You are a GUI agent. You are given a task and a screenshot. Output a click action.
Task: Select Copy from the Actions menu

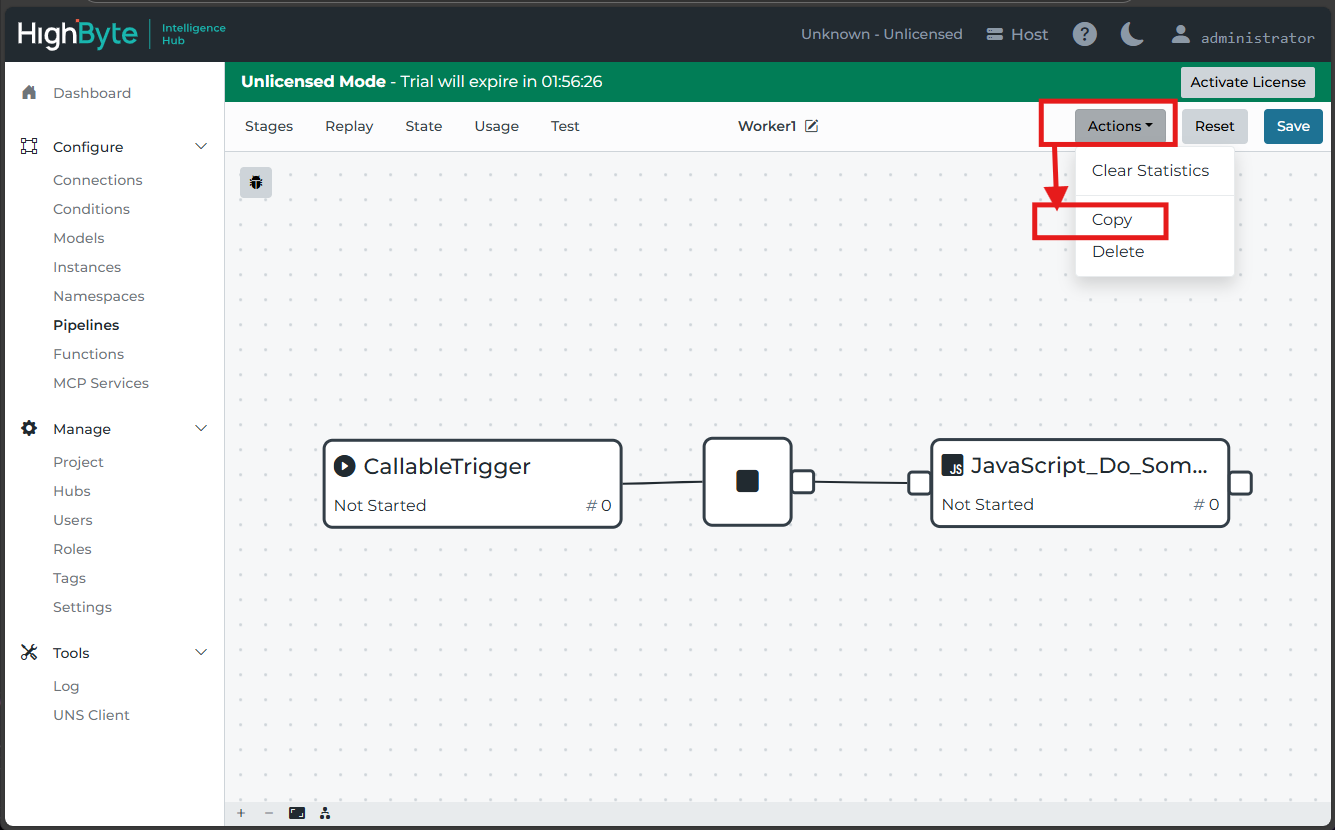pos(1112,220)
